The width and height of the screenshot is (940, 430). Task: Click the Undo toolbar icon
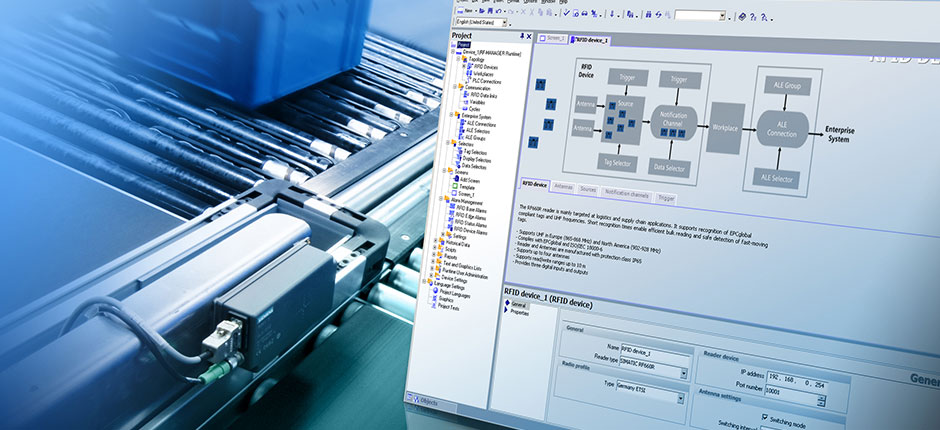498,11
